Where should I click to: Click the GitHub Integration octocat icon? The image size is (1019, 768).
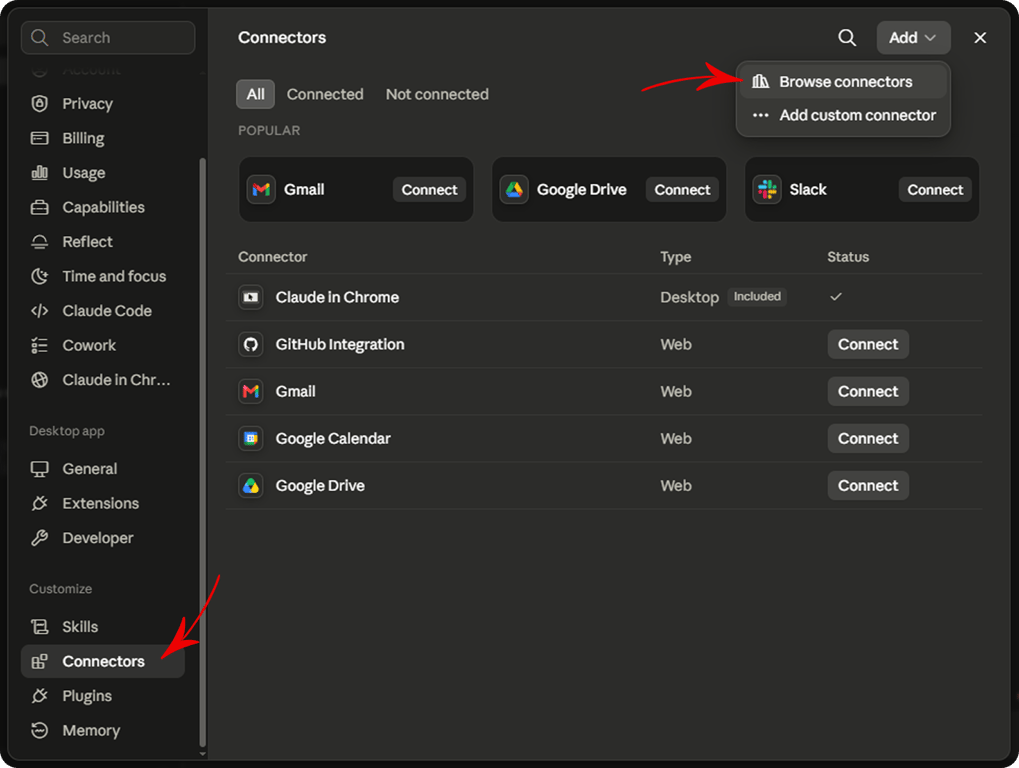251,344
